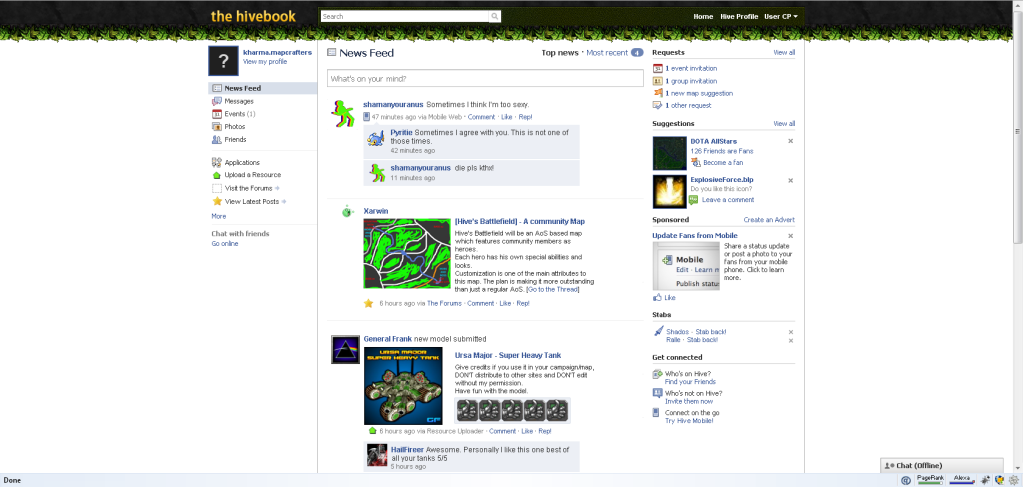Open the ExplosiveForce.blp icon thumbnail

click(x=669, y=192)
